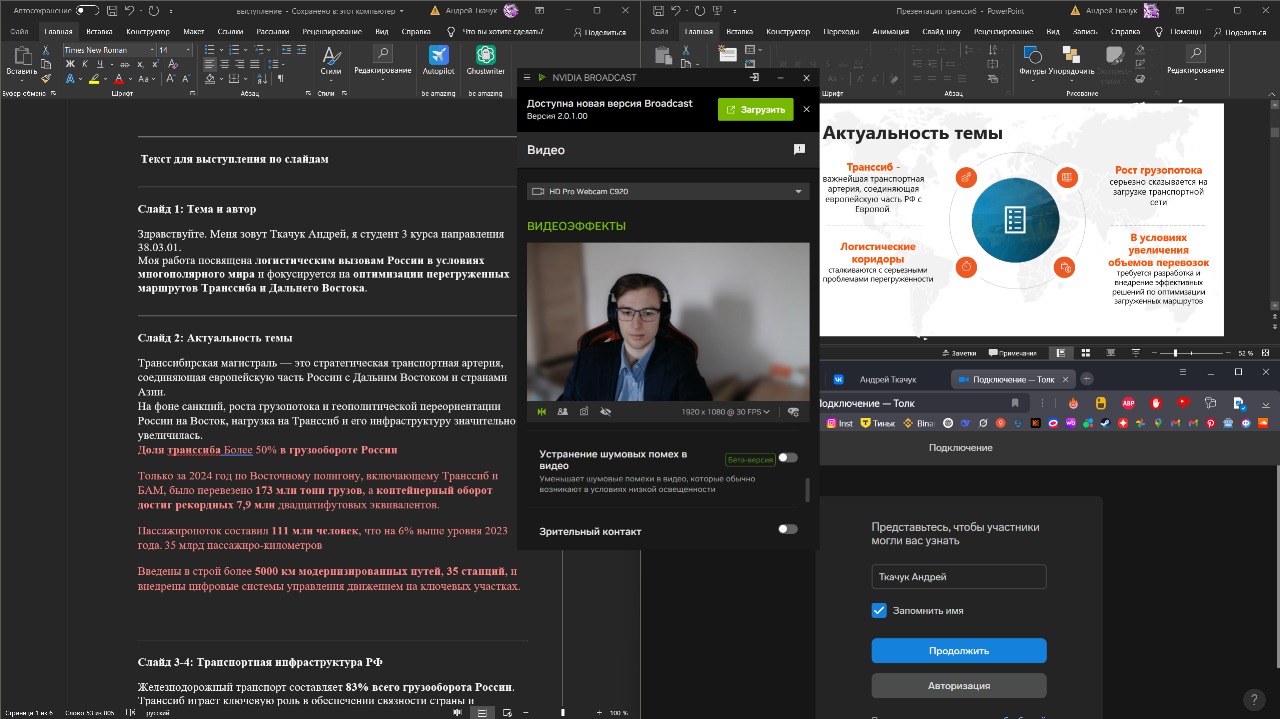Click the blue Продолжить button
The image size is (1280, 719).
959,651
